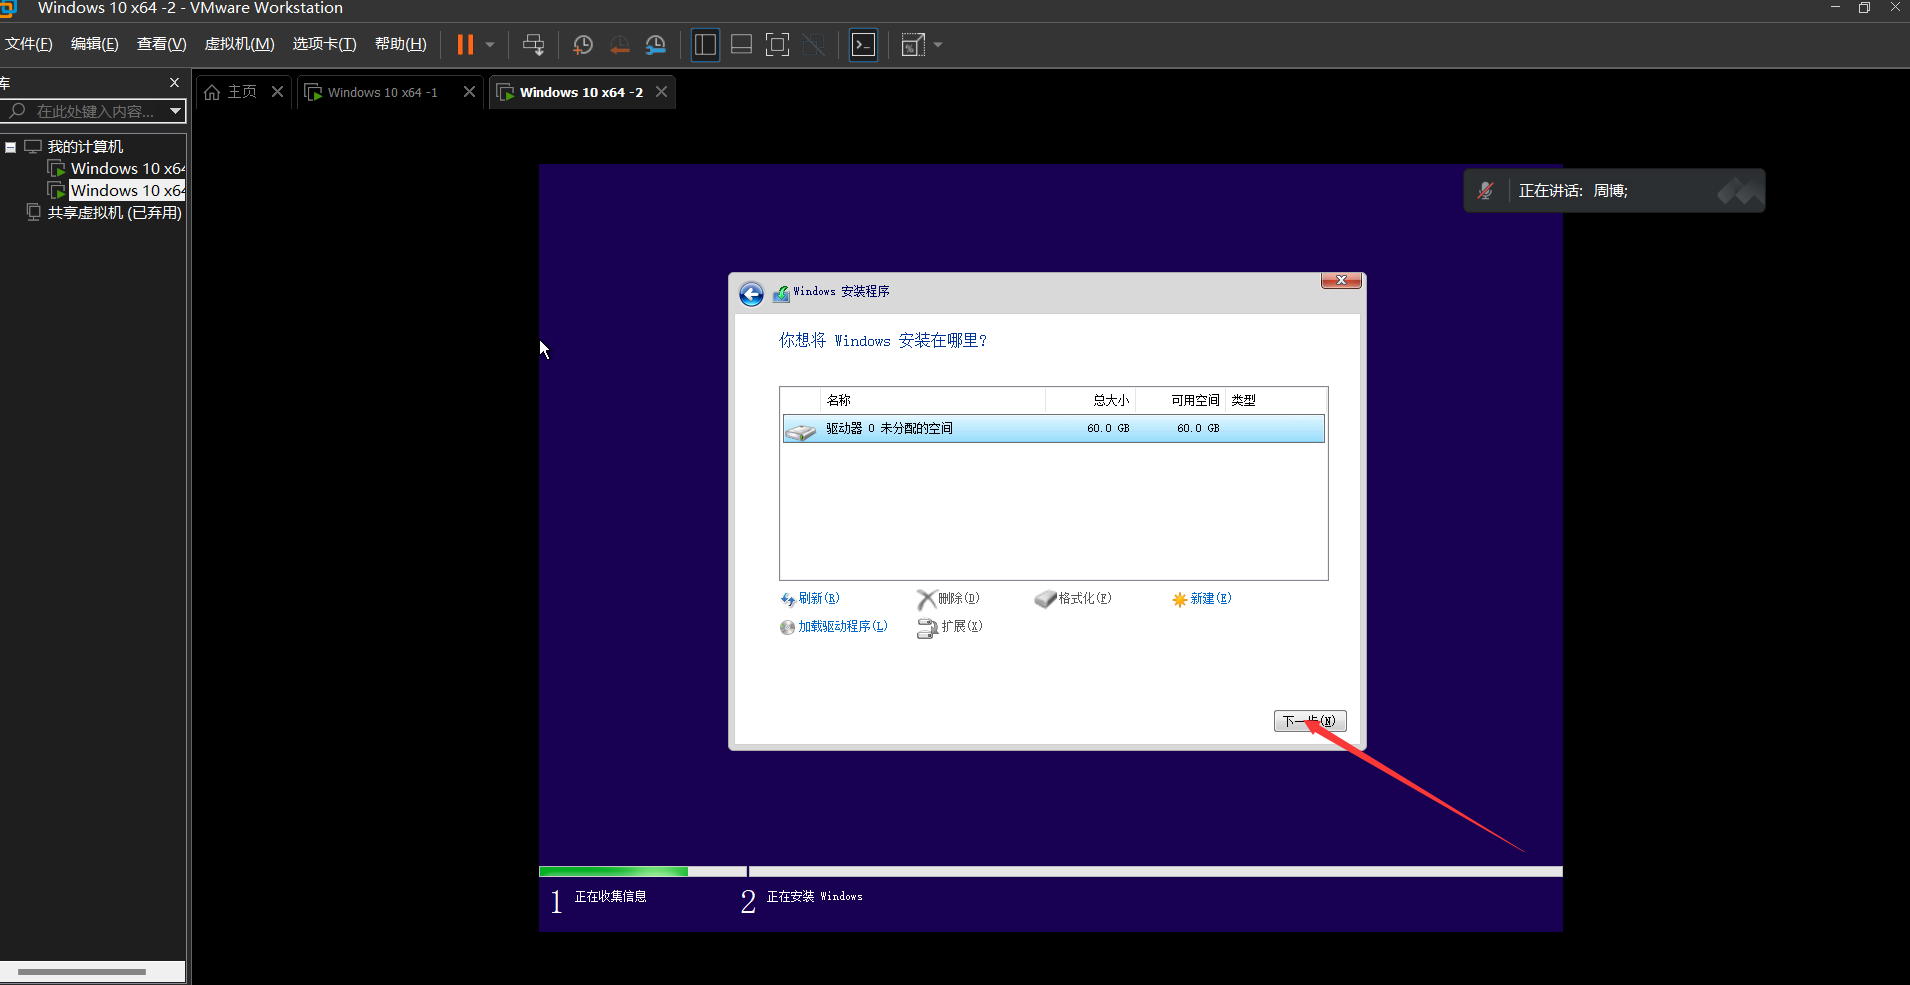Revert the VM to its previous snapshot

coord(620,45)
